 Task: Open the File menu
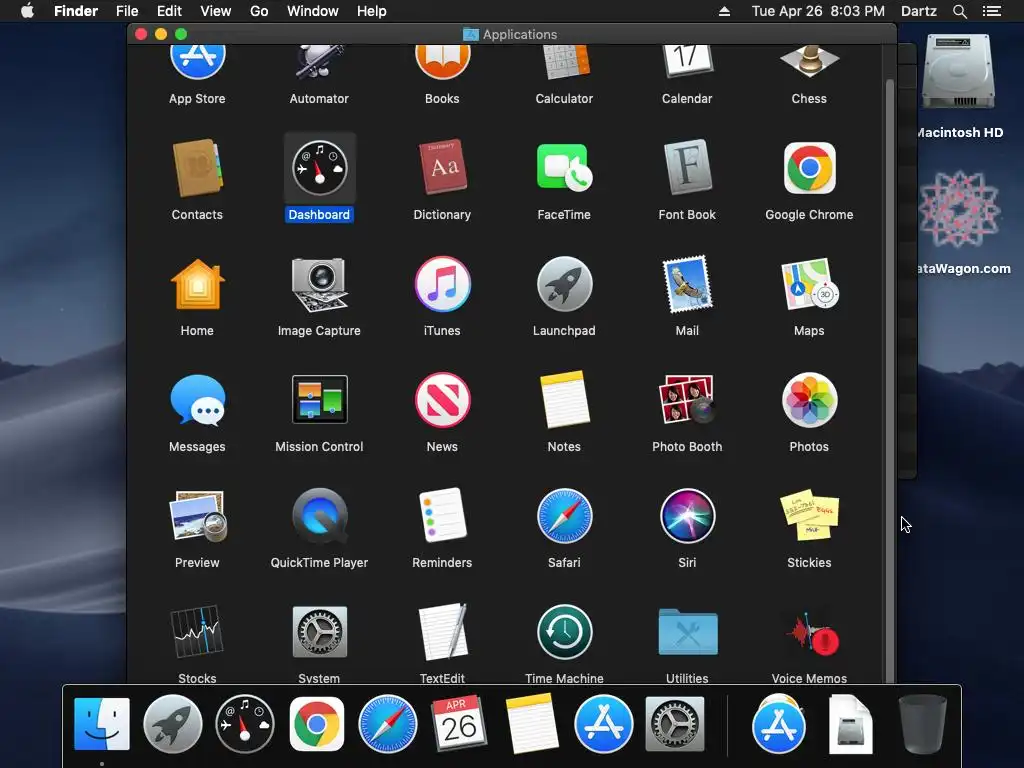tap(127, 11)
